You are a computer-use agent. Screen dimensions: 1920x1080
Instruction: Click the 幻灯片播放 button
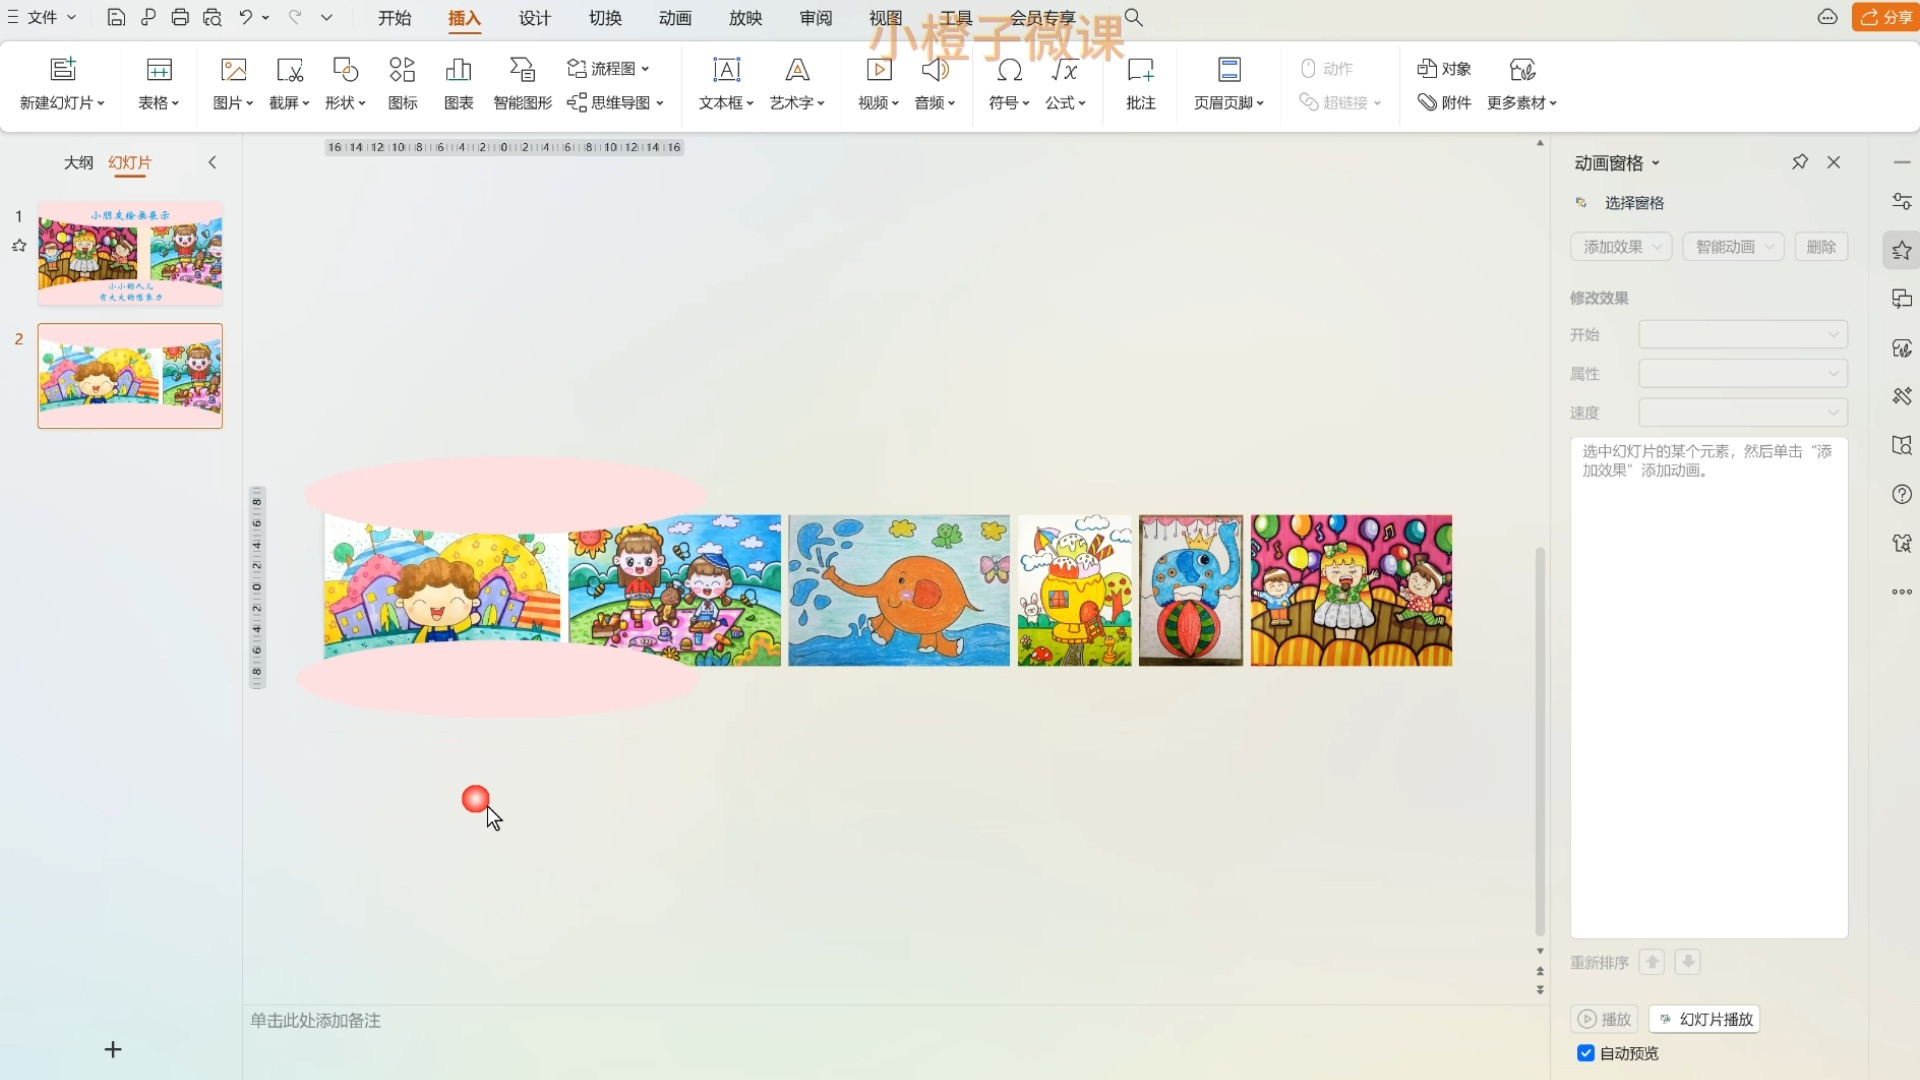coord(1705,1019)
